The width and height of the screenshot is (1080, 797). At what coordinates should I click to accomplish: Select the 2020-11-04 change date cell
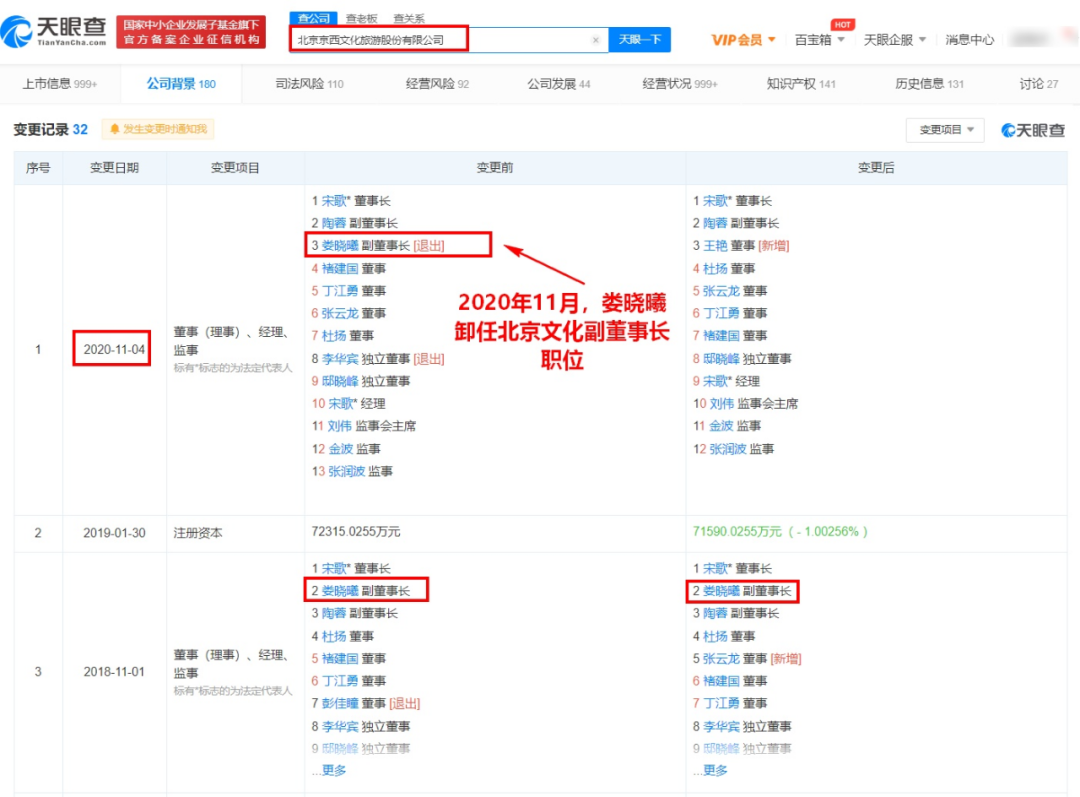[x=114, y=349]
